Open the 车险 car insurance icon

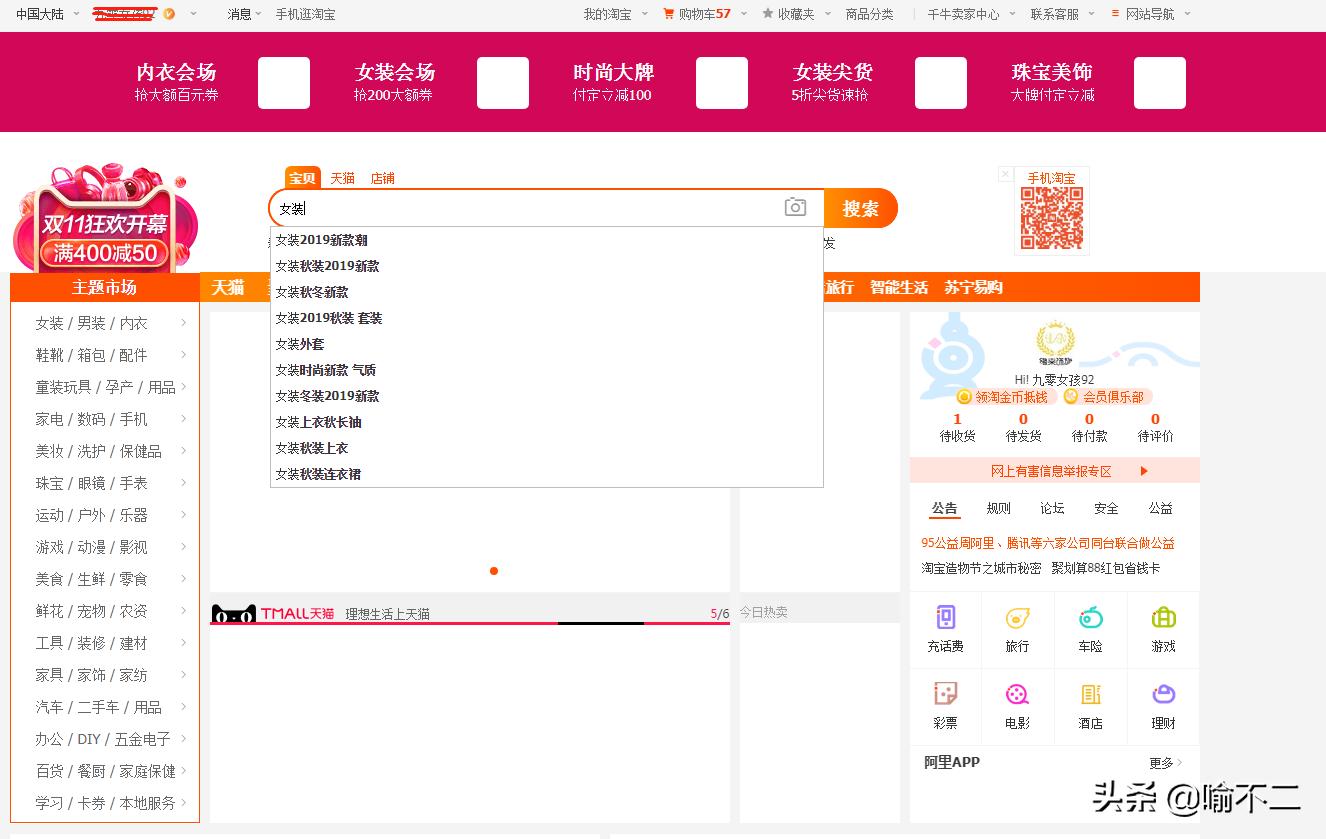coord(1090,629)
